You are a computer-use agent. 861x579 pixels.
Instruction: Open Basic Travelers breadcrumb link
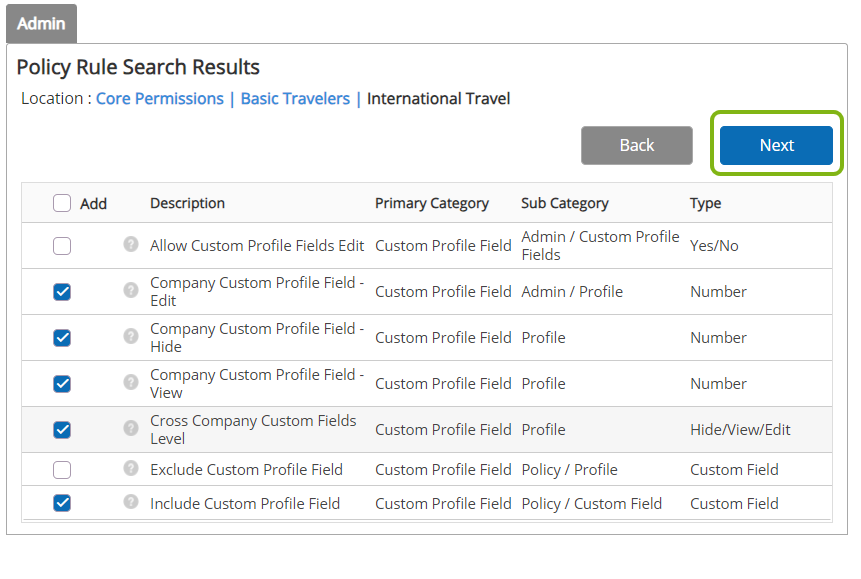click(295, 98)
